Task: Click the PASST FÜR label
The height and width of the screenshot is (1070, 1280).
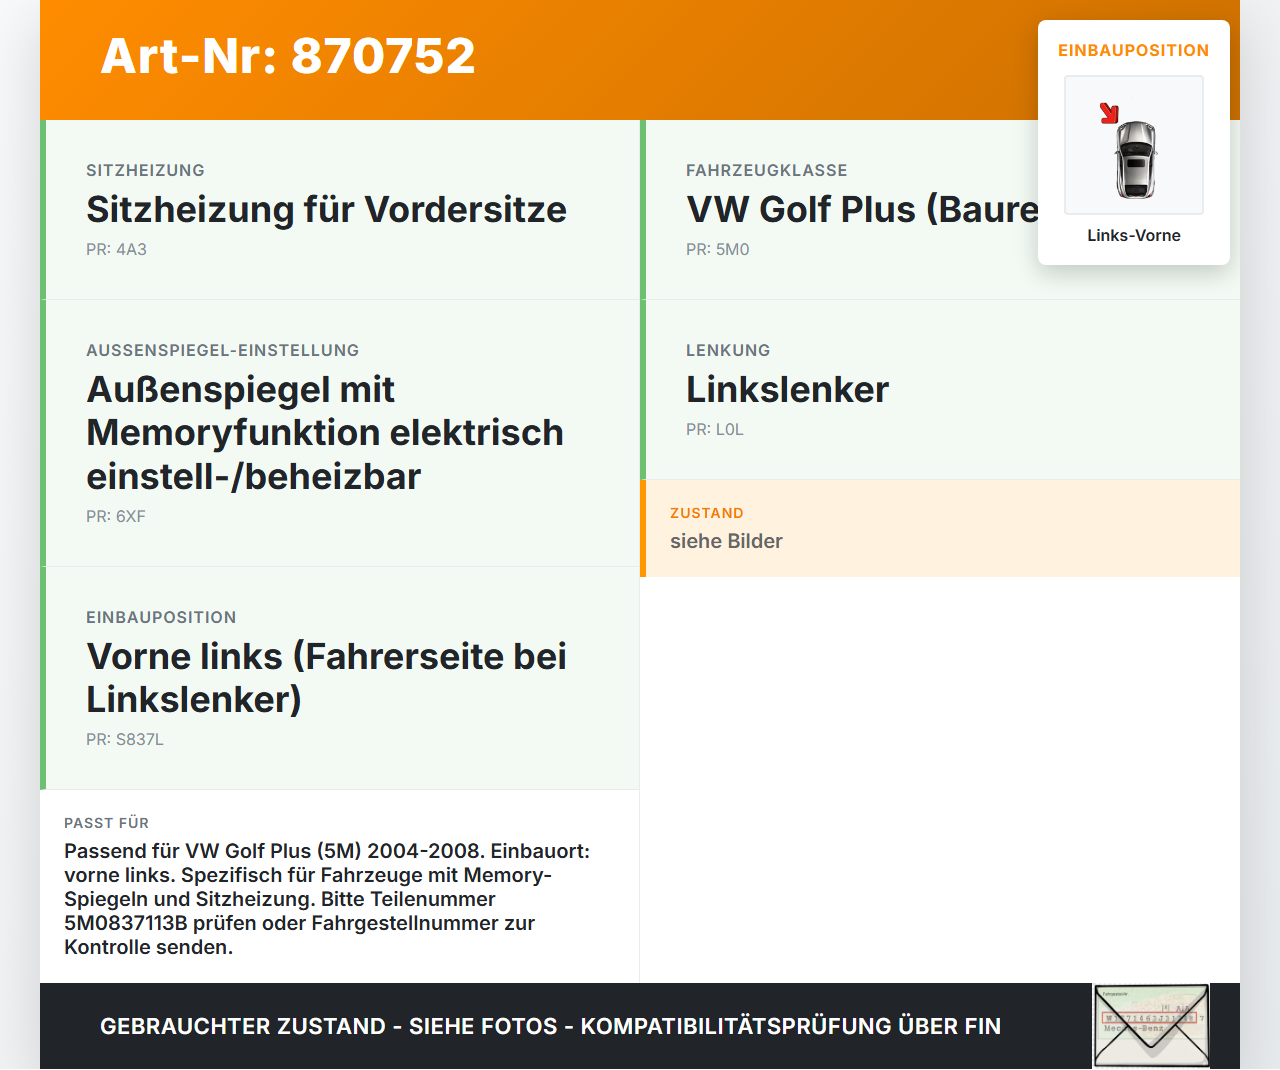Action: click(x=106, y=823)
